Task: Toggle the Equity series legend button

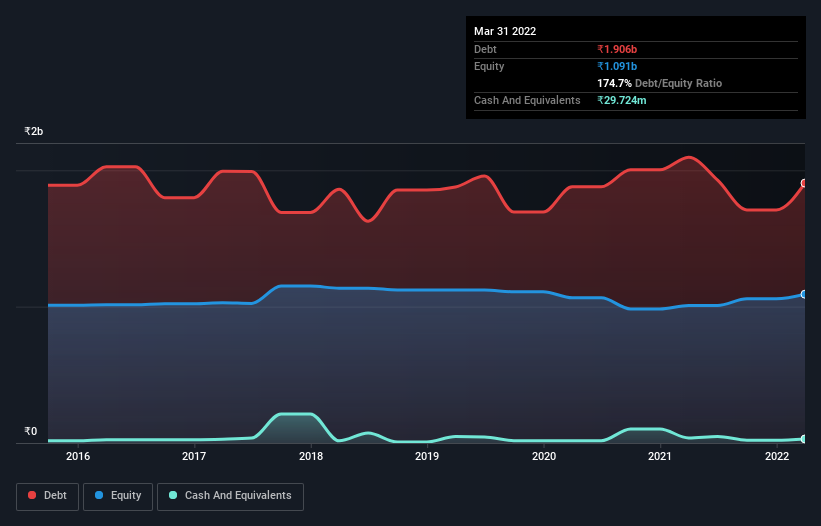Action: [118, 496]
